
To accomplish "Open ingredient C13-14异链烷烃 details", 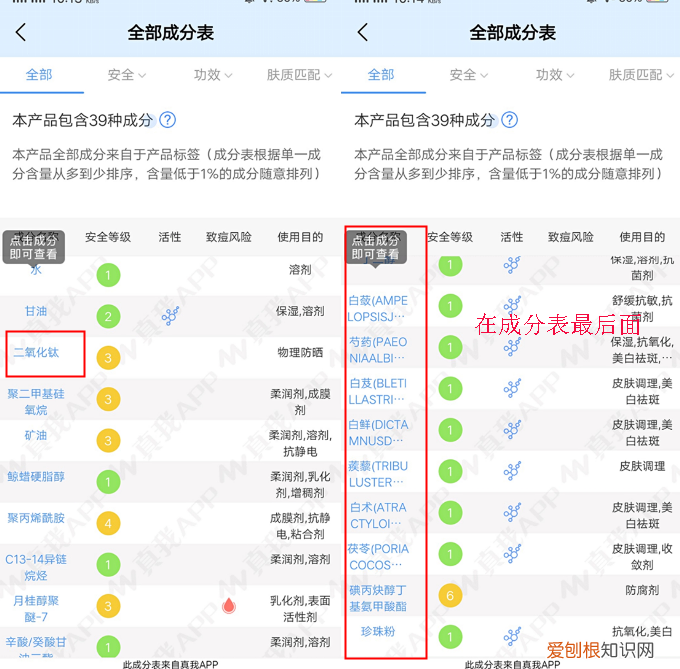I will point(36,567).
